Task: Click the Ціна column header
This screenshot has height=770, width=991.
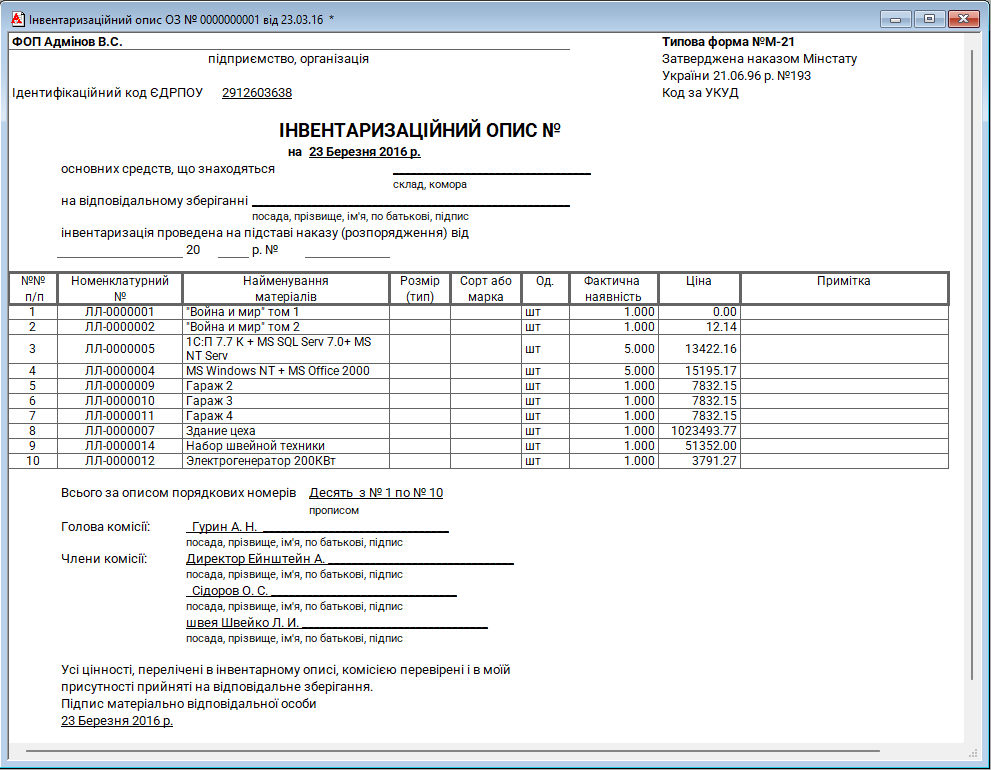Action: [699, 281]
